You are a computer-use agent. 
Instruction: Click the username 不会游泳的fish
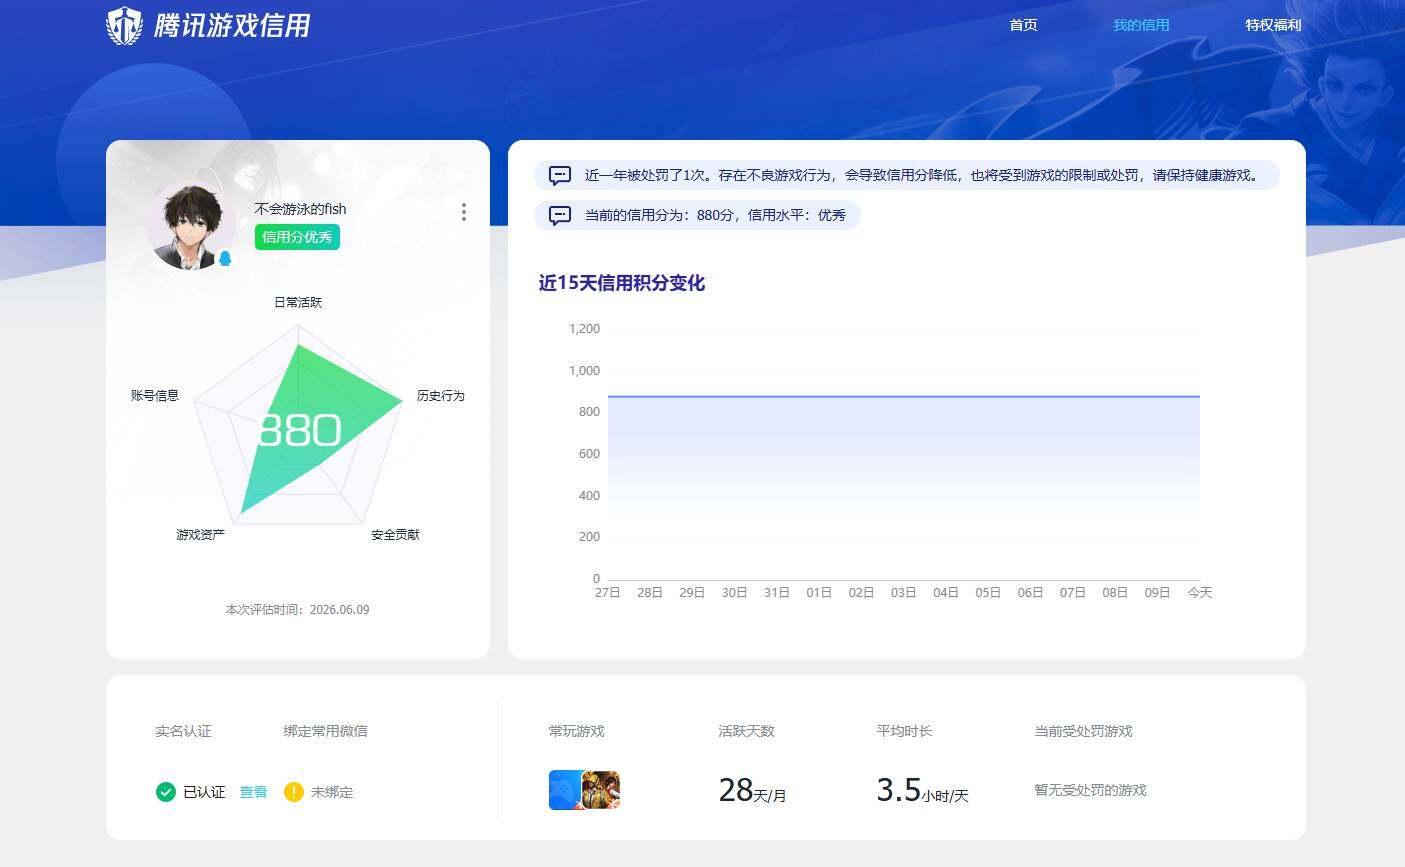point(300,209)
